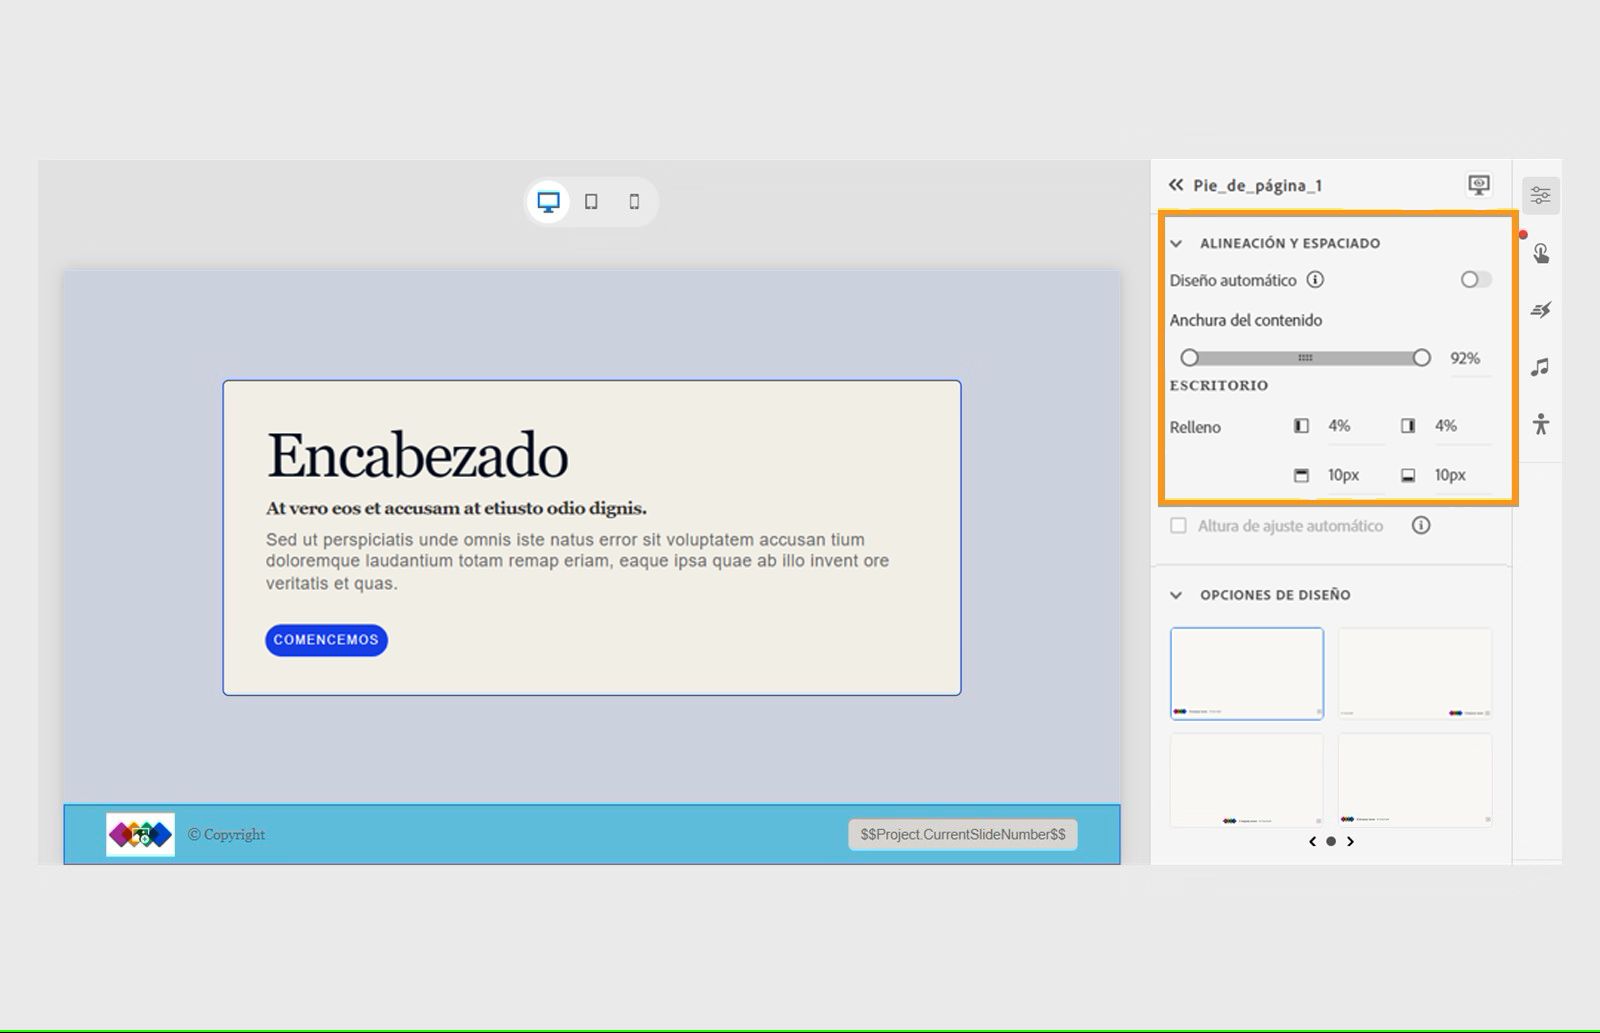Click the slide preview monitor icon

1479,185
